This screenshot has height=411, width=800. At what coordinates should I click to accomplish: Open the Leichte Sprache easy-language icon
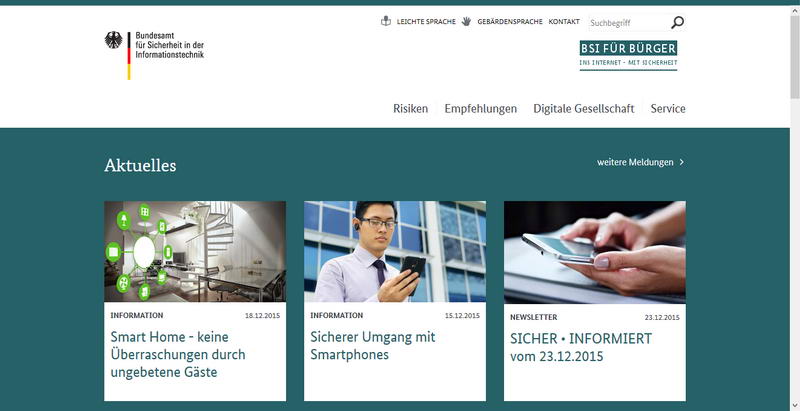386,21
